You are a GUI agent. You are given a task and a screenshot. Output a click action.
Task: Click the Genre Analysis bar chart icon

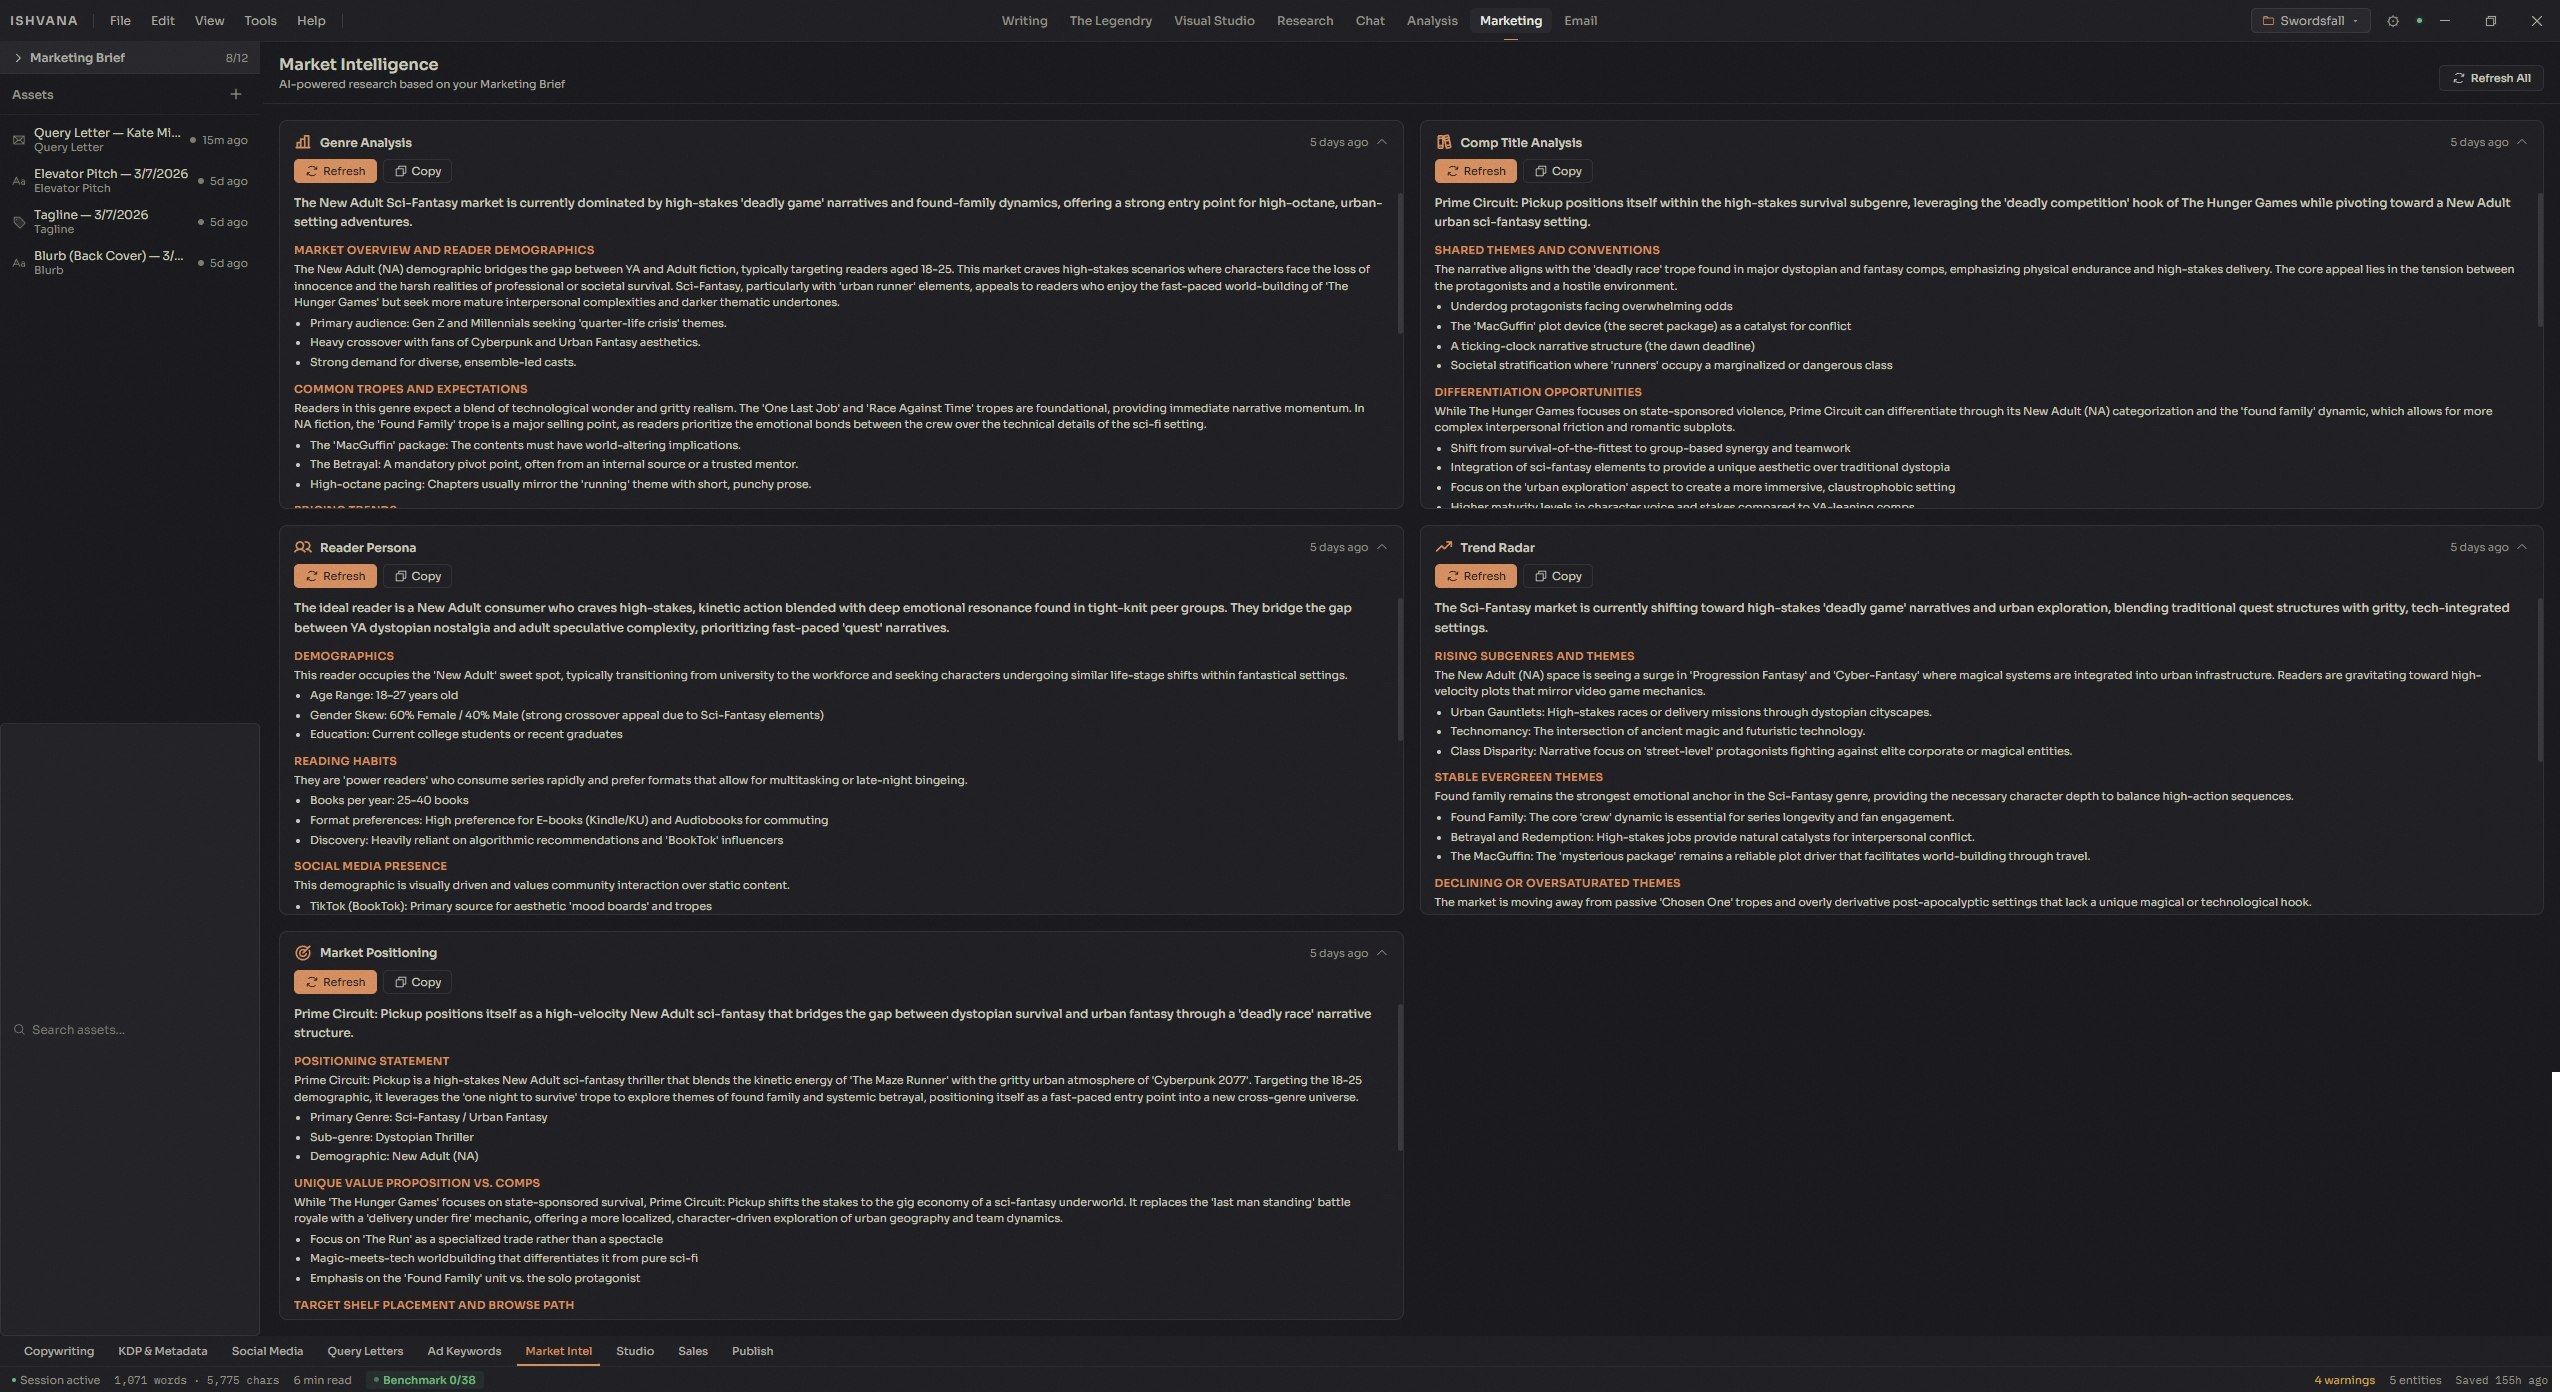[303, 142]
